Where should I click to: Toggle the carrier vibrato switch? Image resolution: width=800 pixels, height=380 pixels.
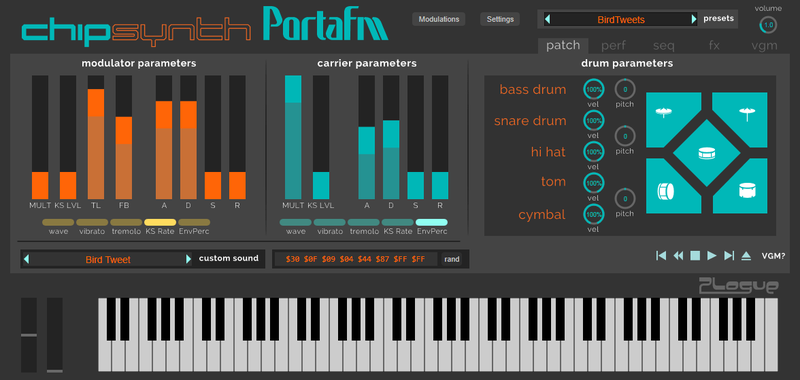click(x=330, y=222)
